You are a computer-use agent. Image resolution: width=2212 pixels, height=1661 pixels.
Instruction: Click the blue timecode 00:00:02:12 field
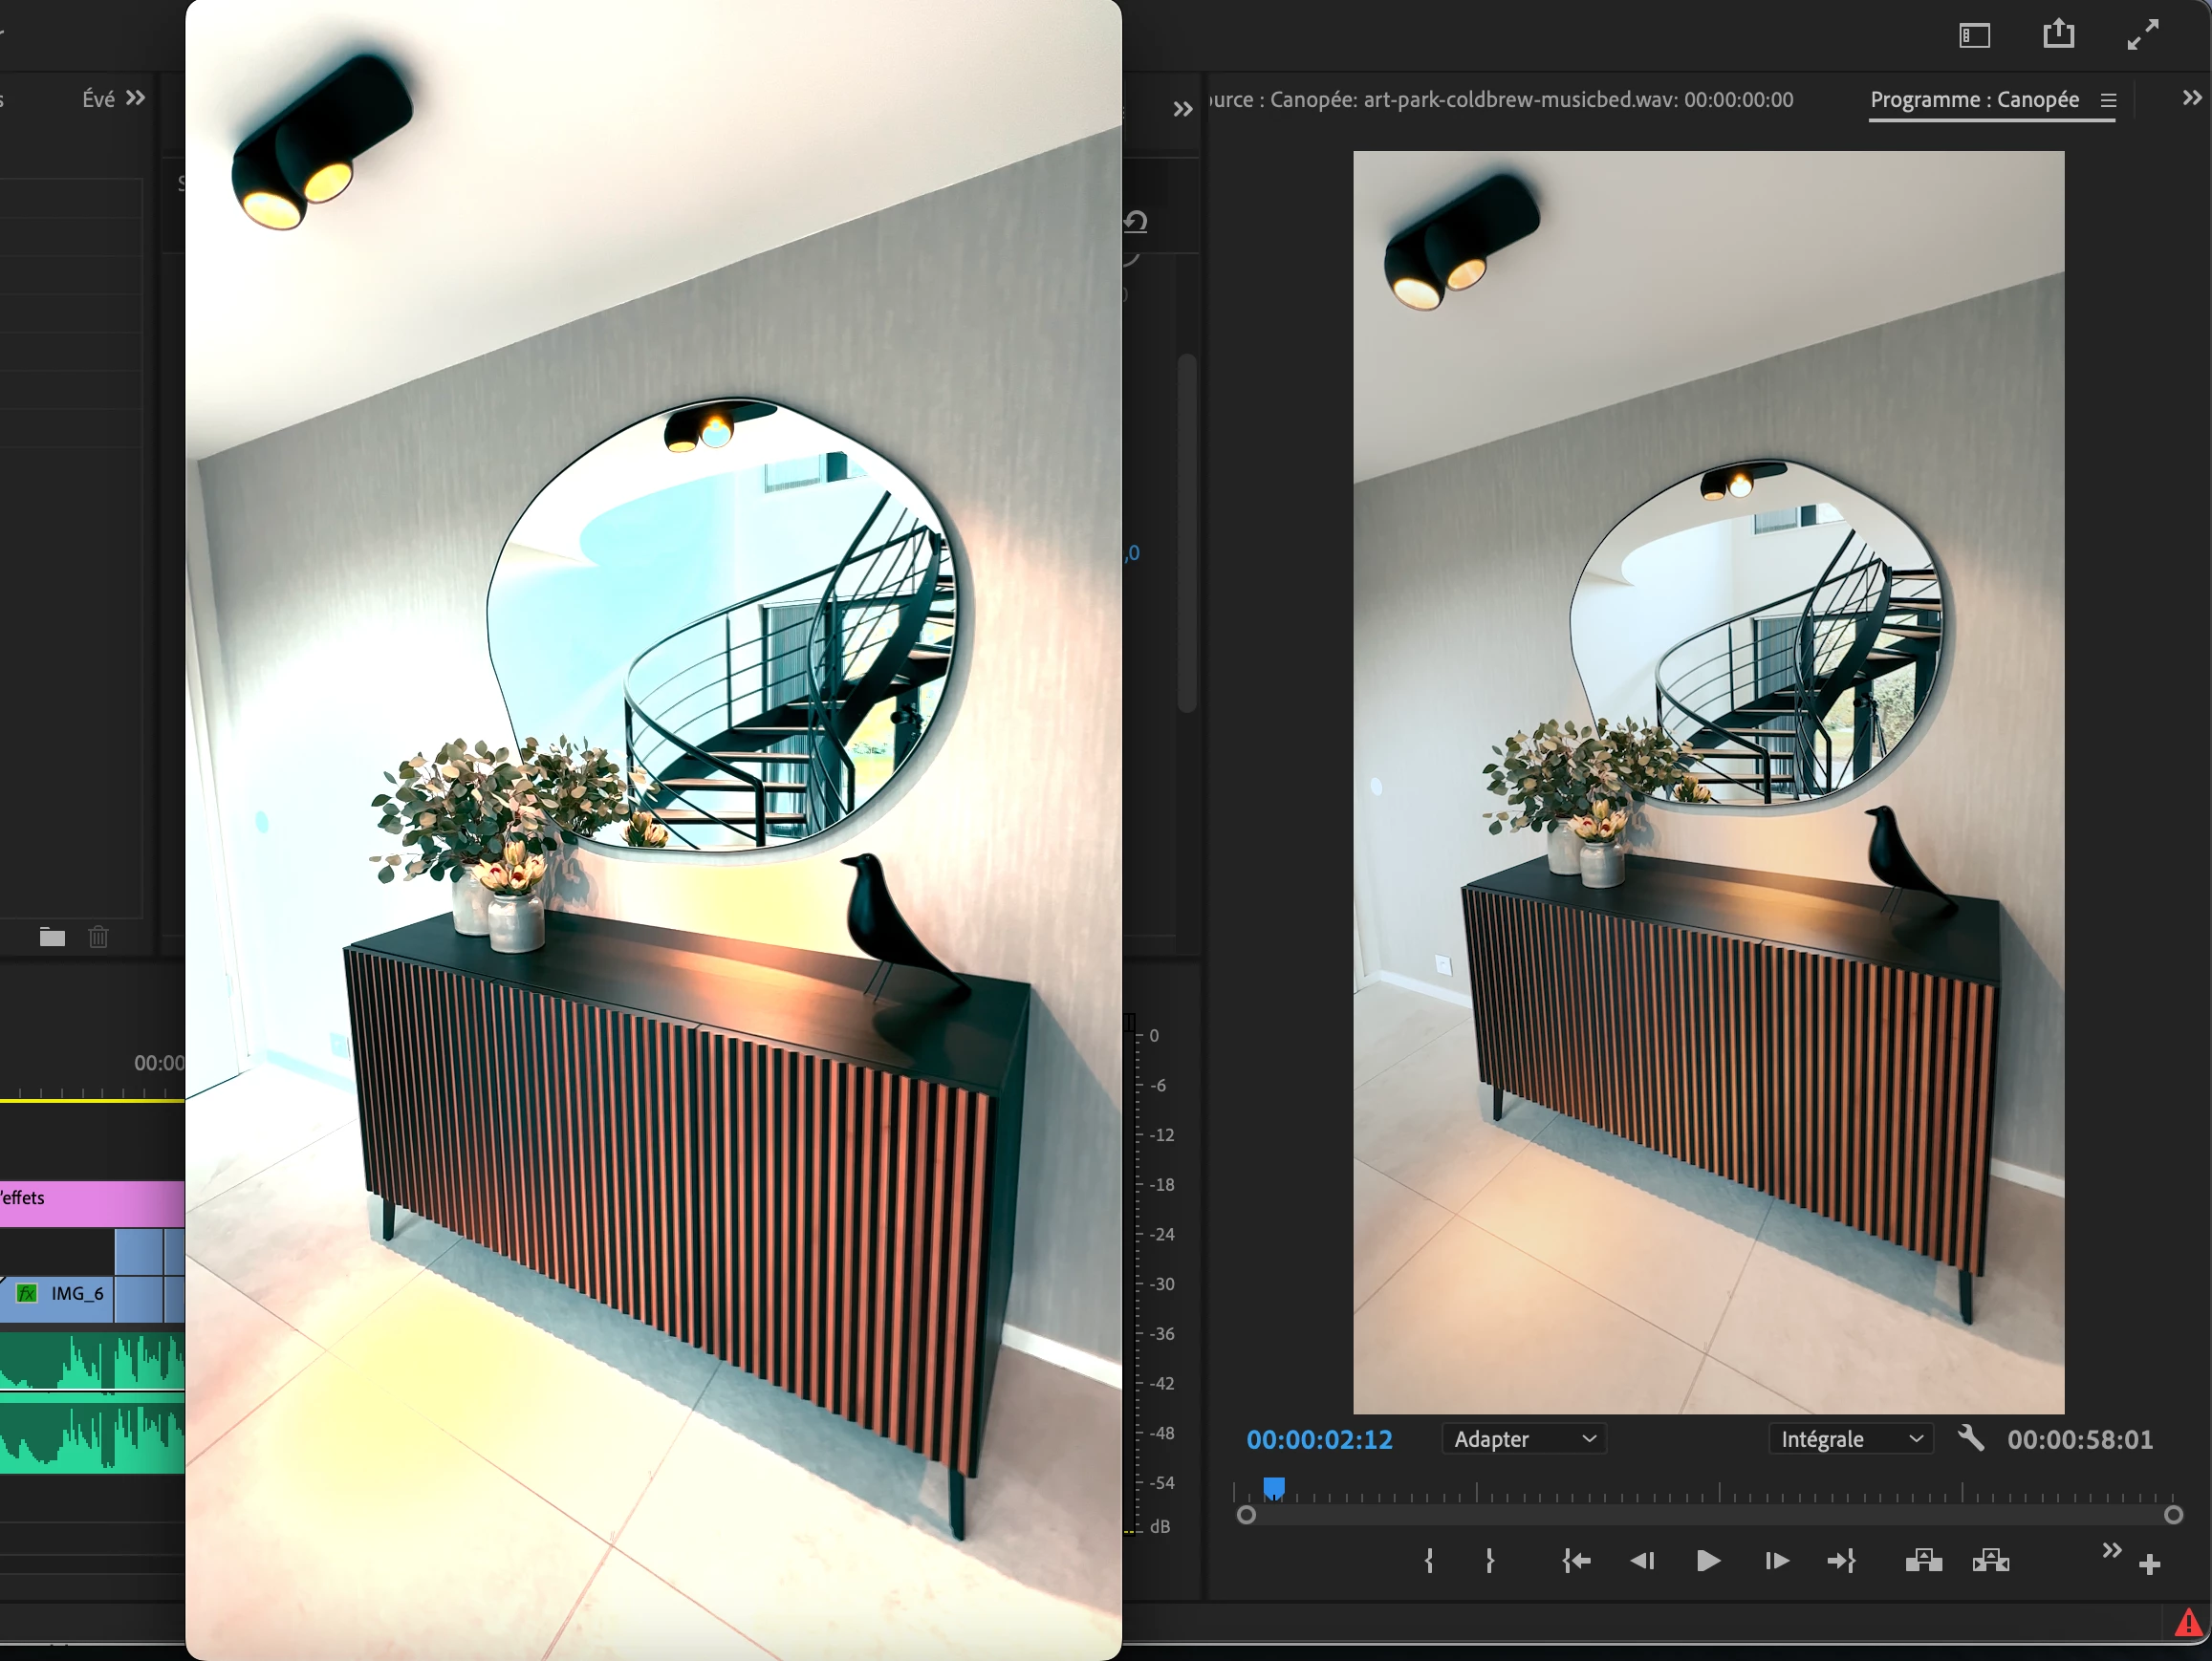(x=1319, y=1439)
